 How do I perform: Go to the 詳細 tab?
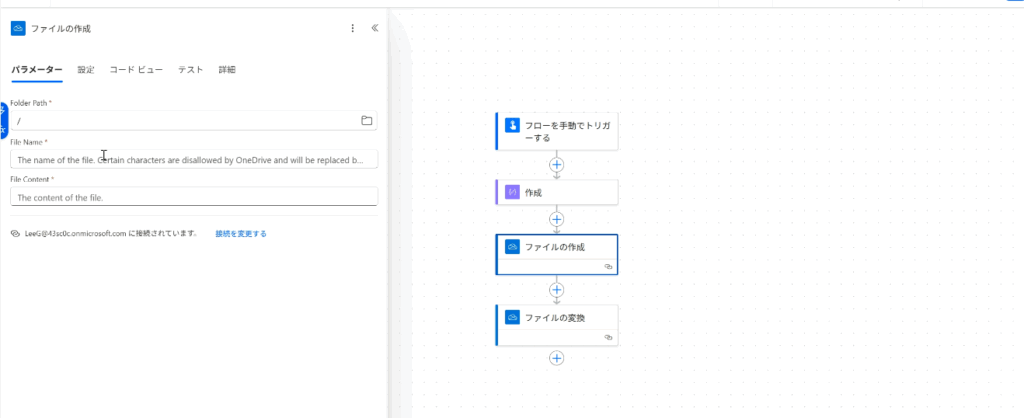tap(227, 70)
